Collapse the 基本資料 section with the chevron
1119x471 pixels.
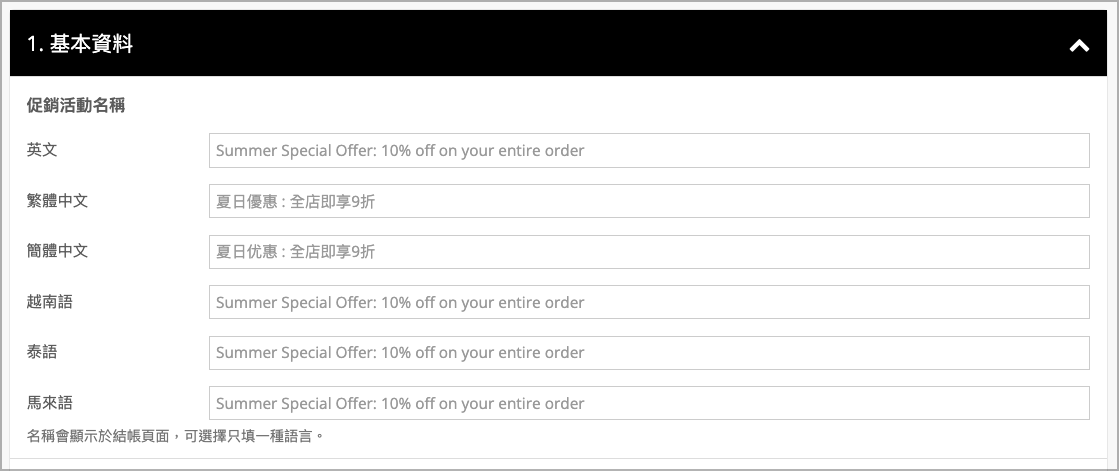1079,45
